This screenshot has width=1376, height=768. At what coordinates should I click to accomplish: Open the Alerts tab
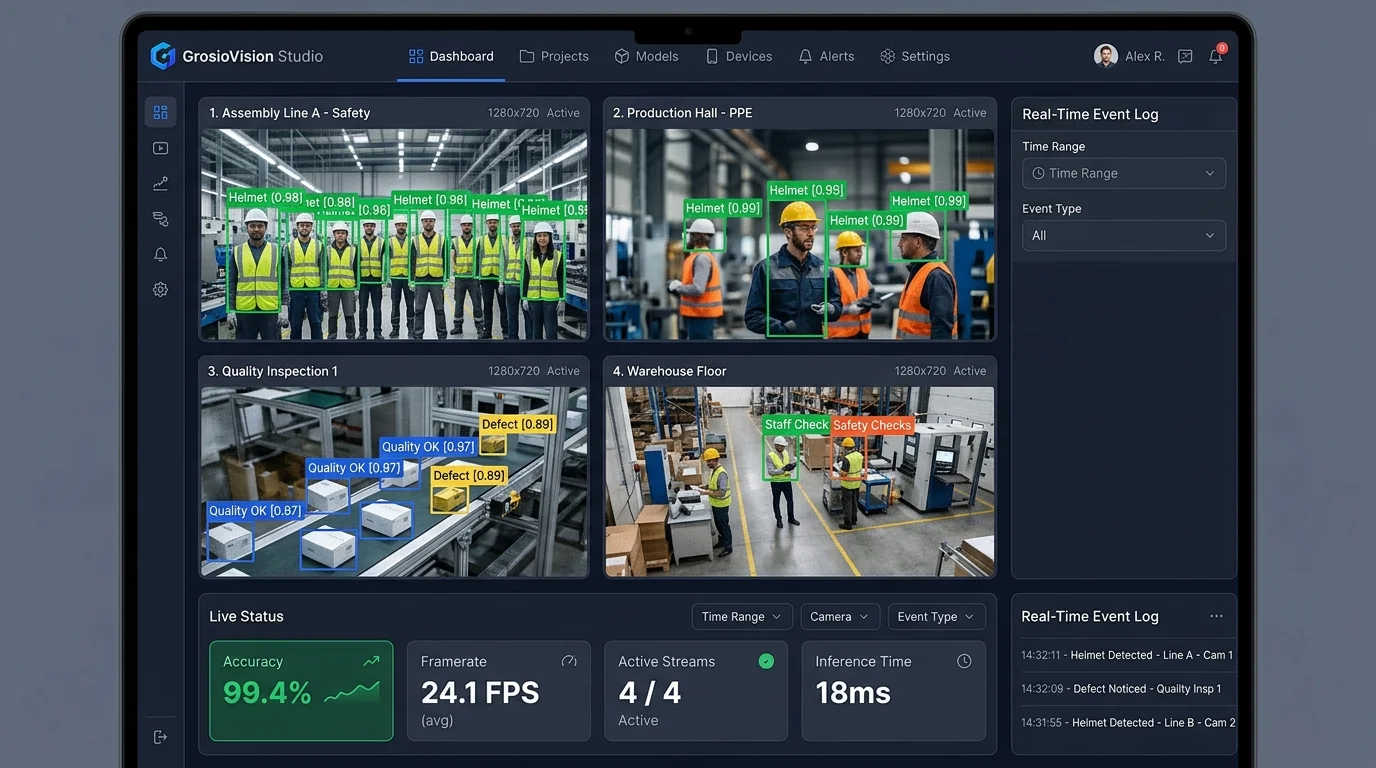click(826, 57)
